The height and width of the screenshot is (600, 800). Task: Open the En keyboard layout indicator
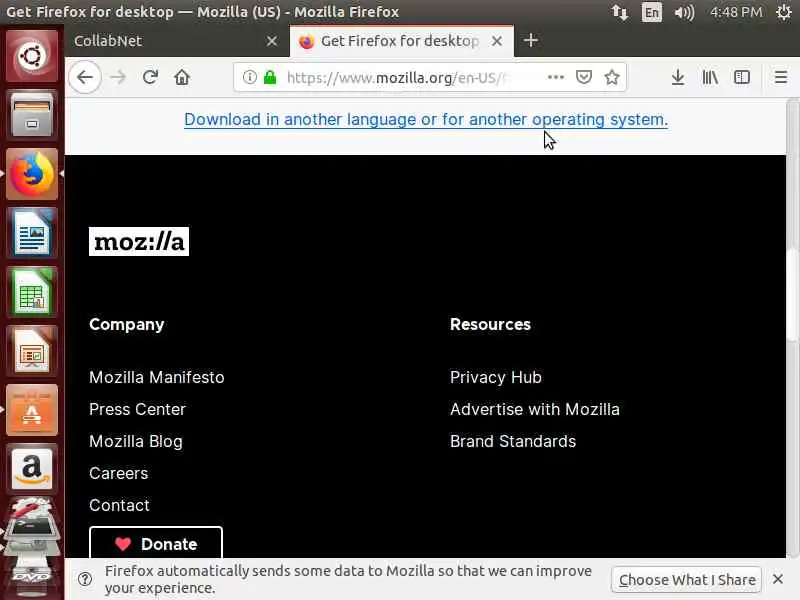coord(652,12)
